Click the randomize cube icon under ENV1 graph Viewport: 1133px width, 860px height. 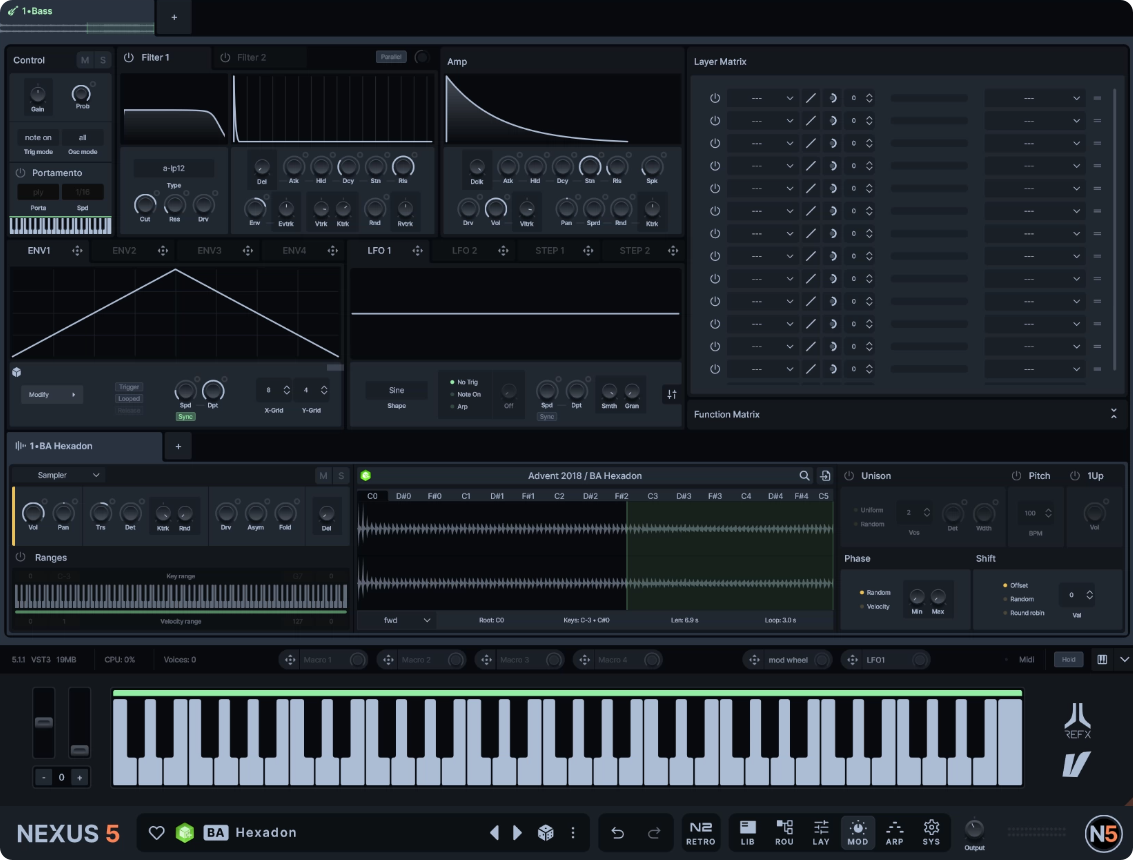tap(17, 372)
